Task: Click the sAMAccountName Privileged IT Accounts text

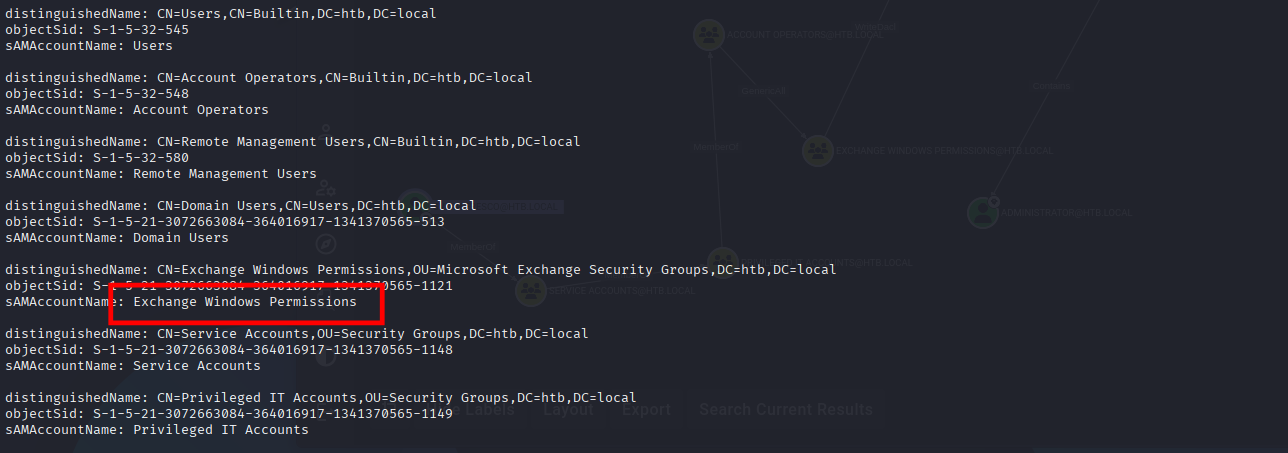Action: pos(220,429)
